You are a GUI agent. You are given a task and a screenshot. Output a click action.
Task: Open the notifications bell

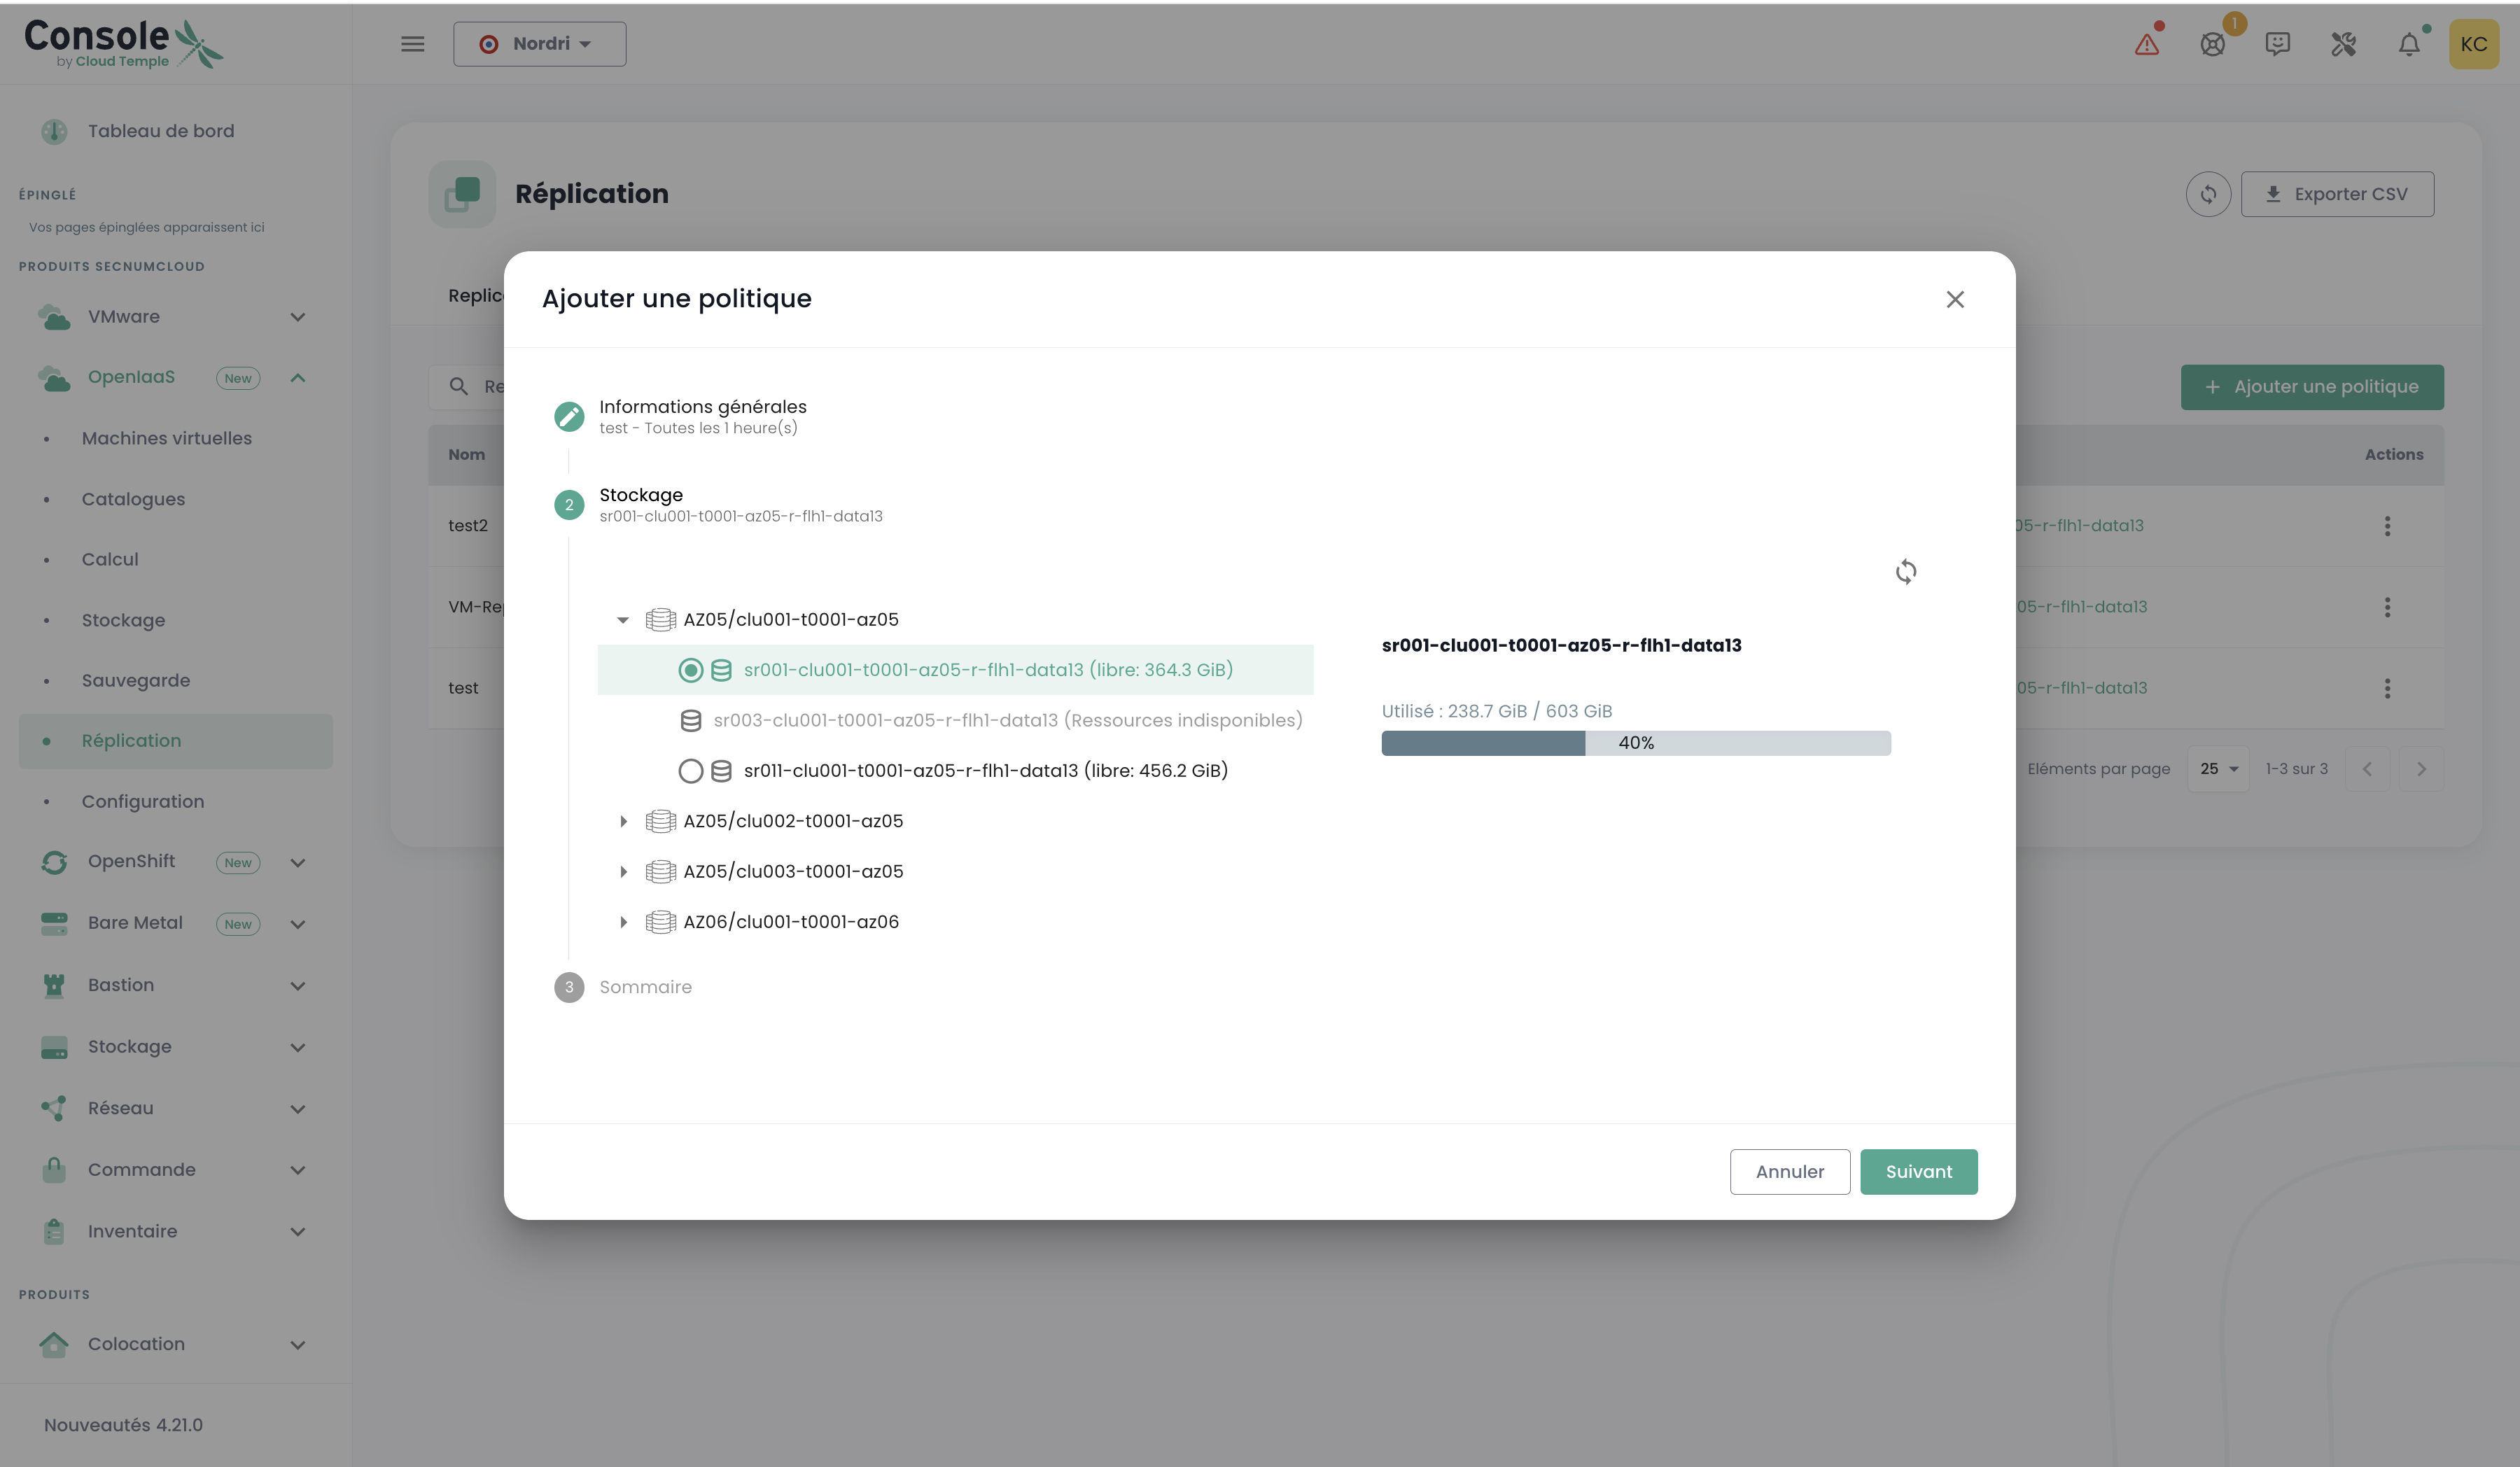[2408, 44]
